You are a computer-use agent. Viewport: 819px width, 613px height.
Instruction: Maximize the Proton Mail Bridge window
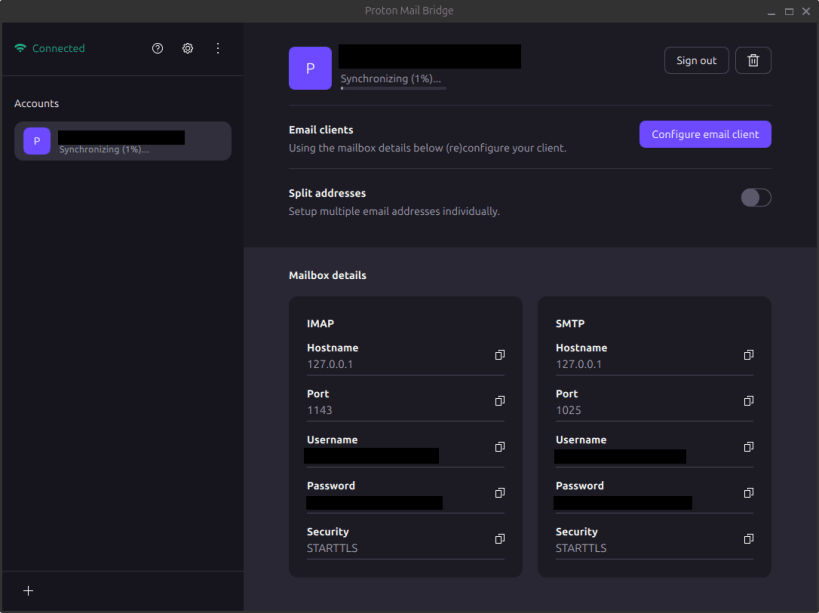point(789,11)
